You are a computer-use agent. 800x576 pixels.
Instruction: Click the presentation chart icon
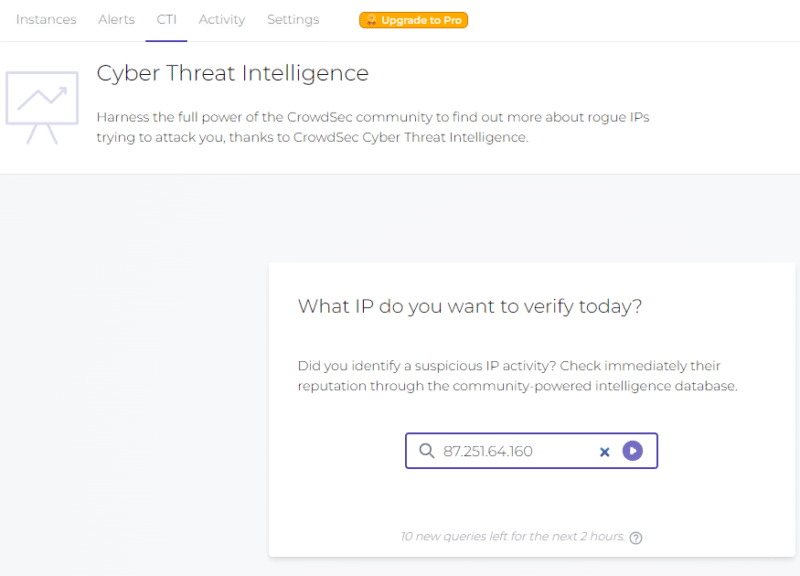click(41, 107)
